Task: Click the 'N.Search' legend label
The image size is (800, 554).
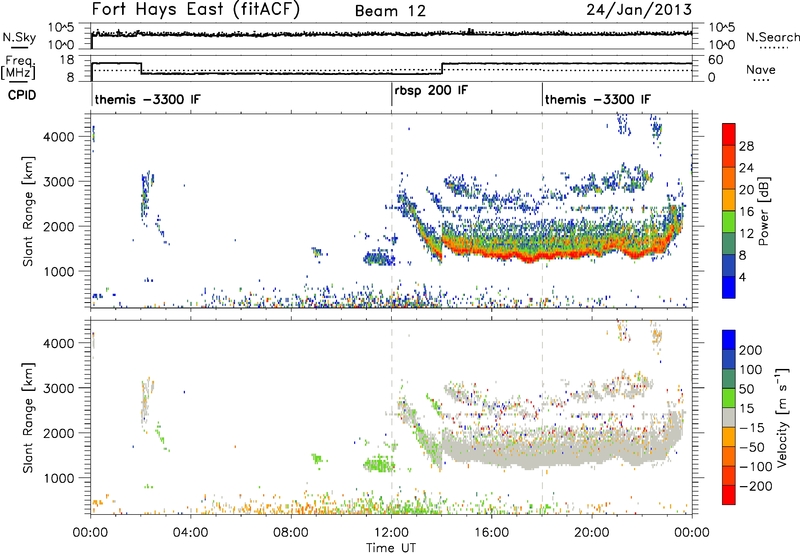Action: [773, 37]
